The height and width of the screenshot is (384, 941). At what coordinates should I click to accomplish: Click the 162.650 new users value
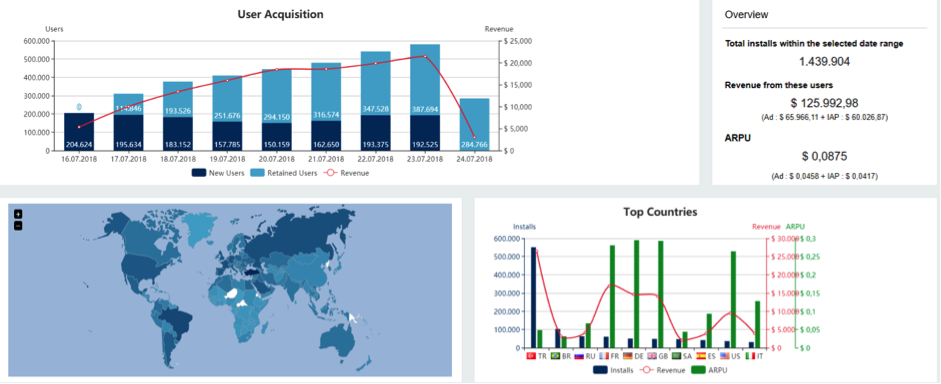[326, 145]
